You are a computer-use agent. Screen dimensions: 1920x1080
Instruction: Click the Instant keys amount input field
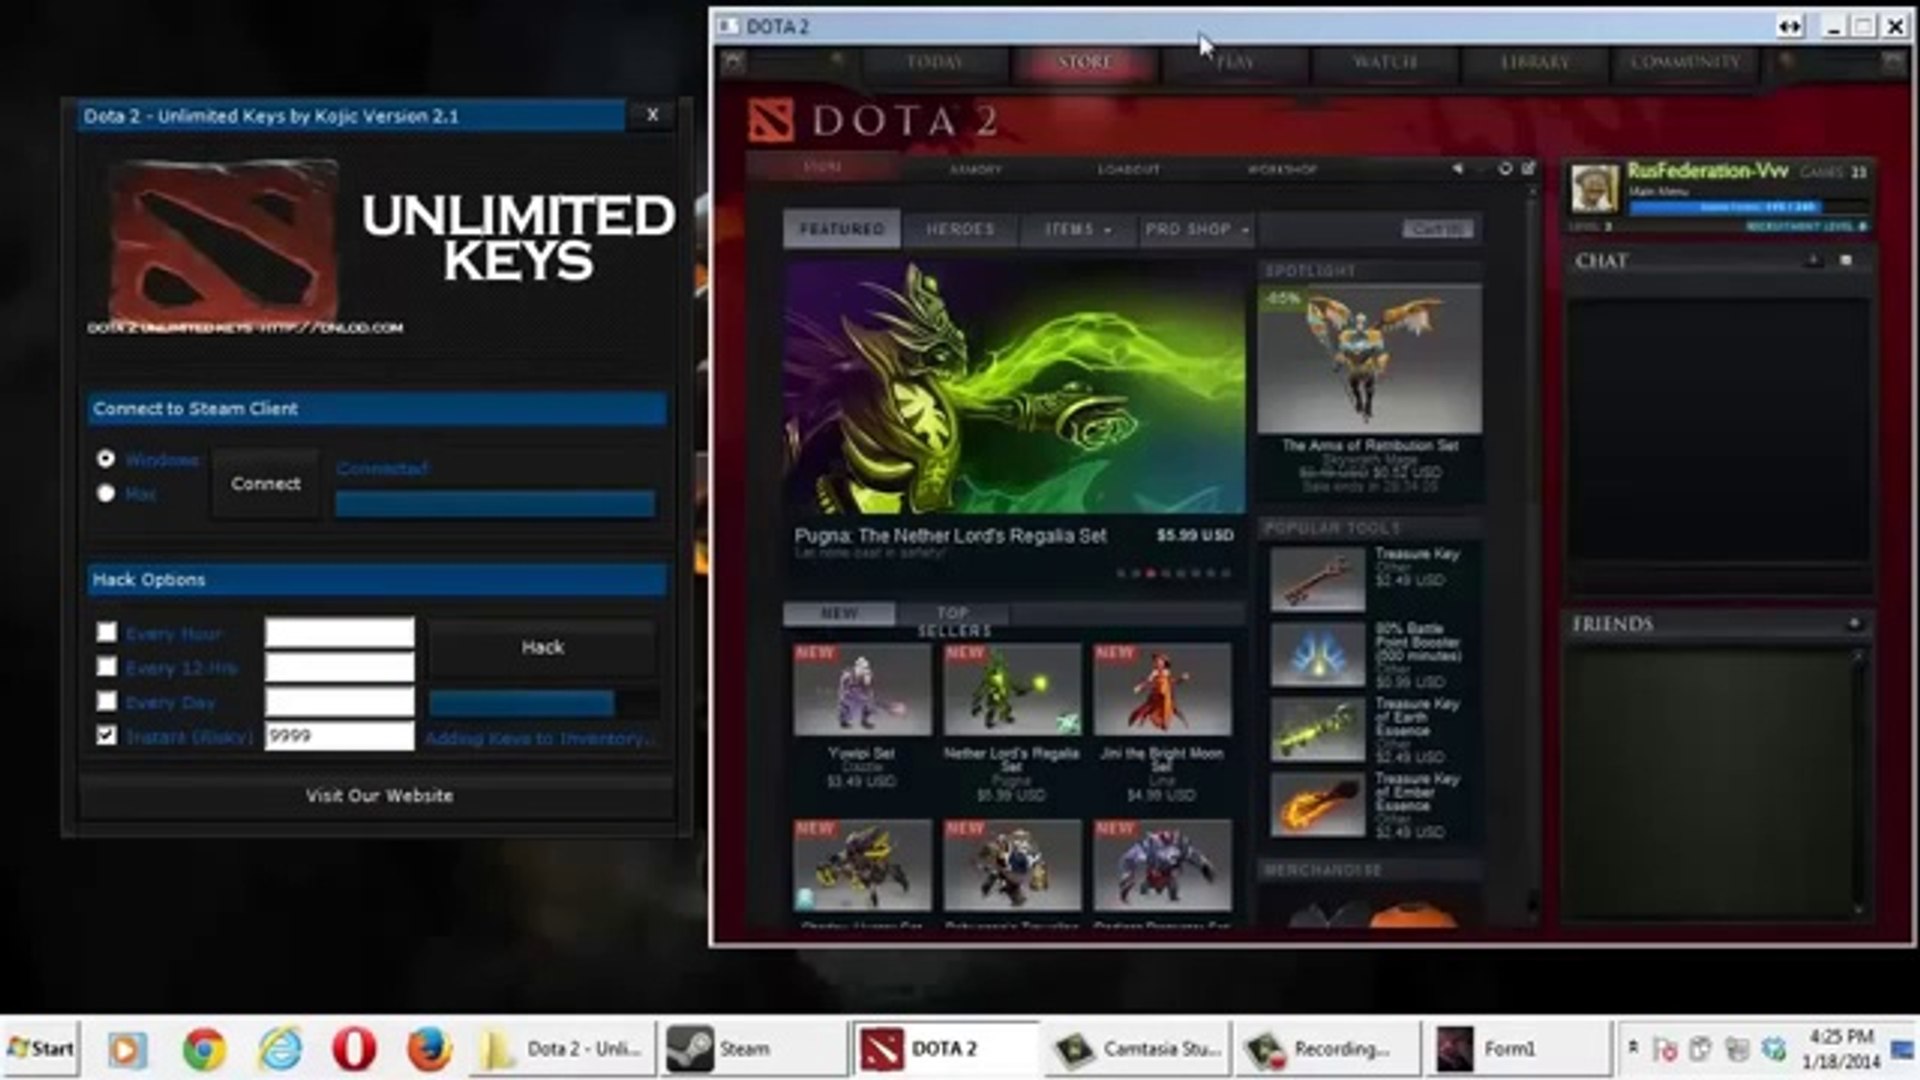339,736
